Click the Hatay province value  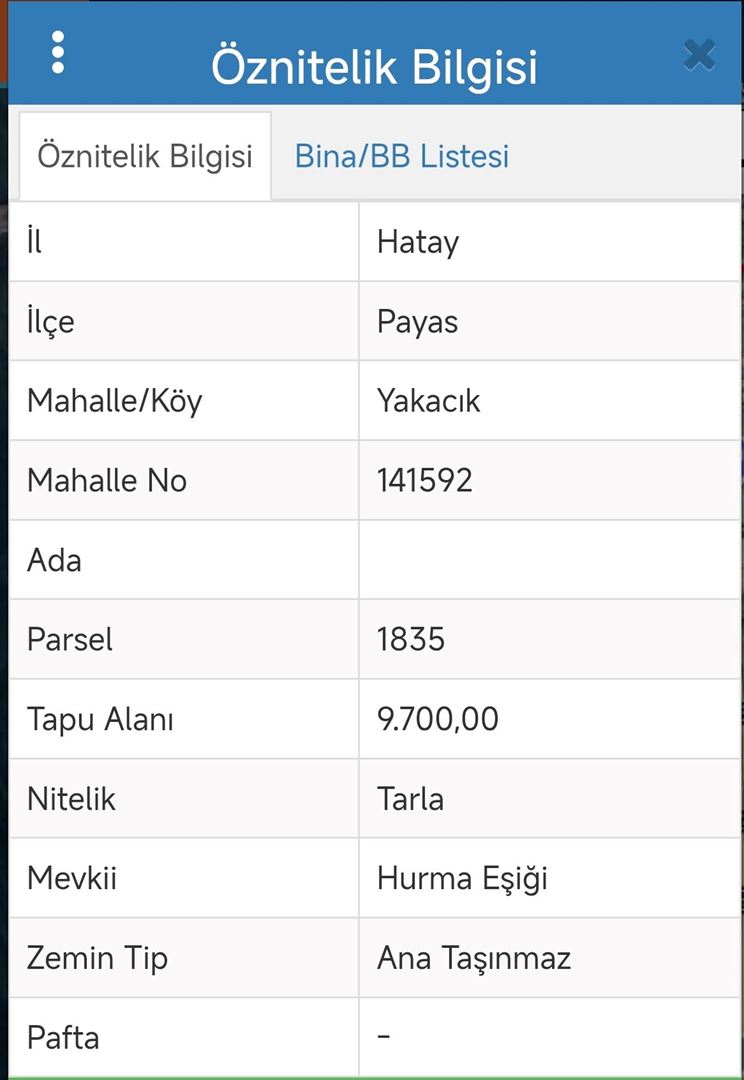tap(417, 242)
